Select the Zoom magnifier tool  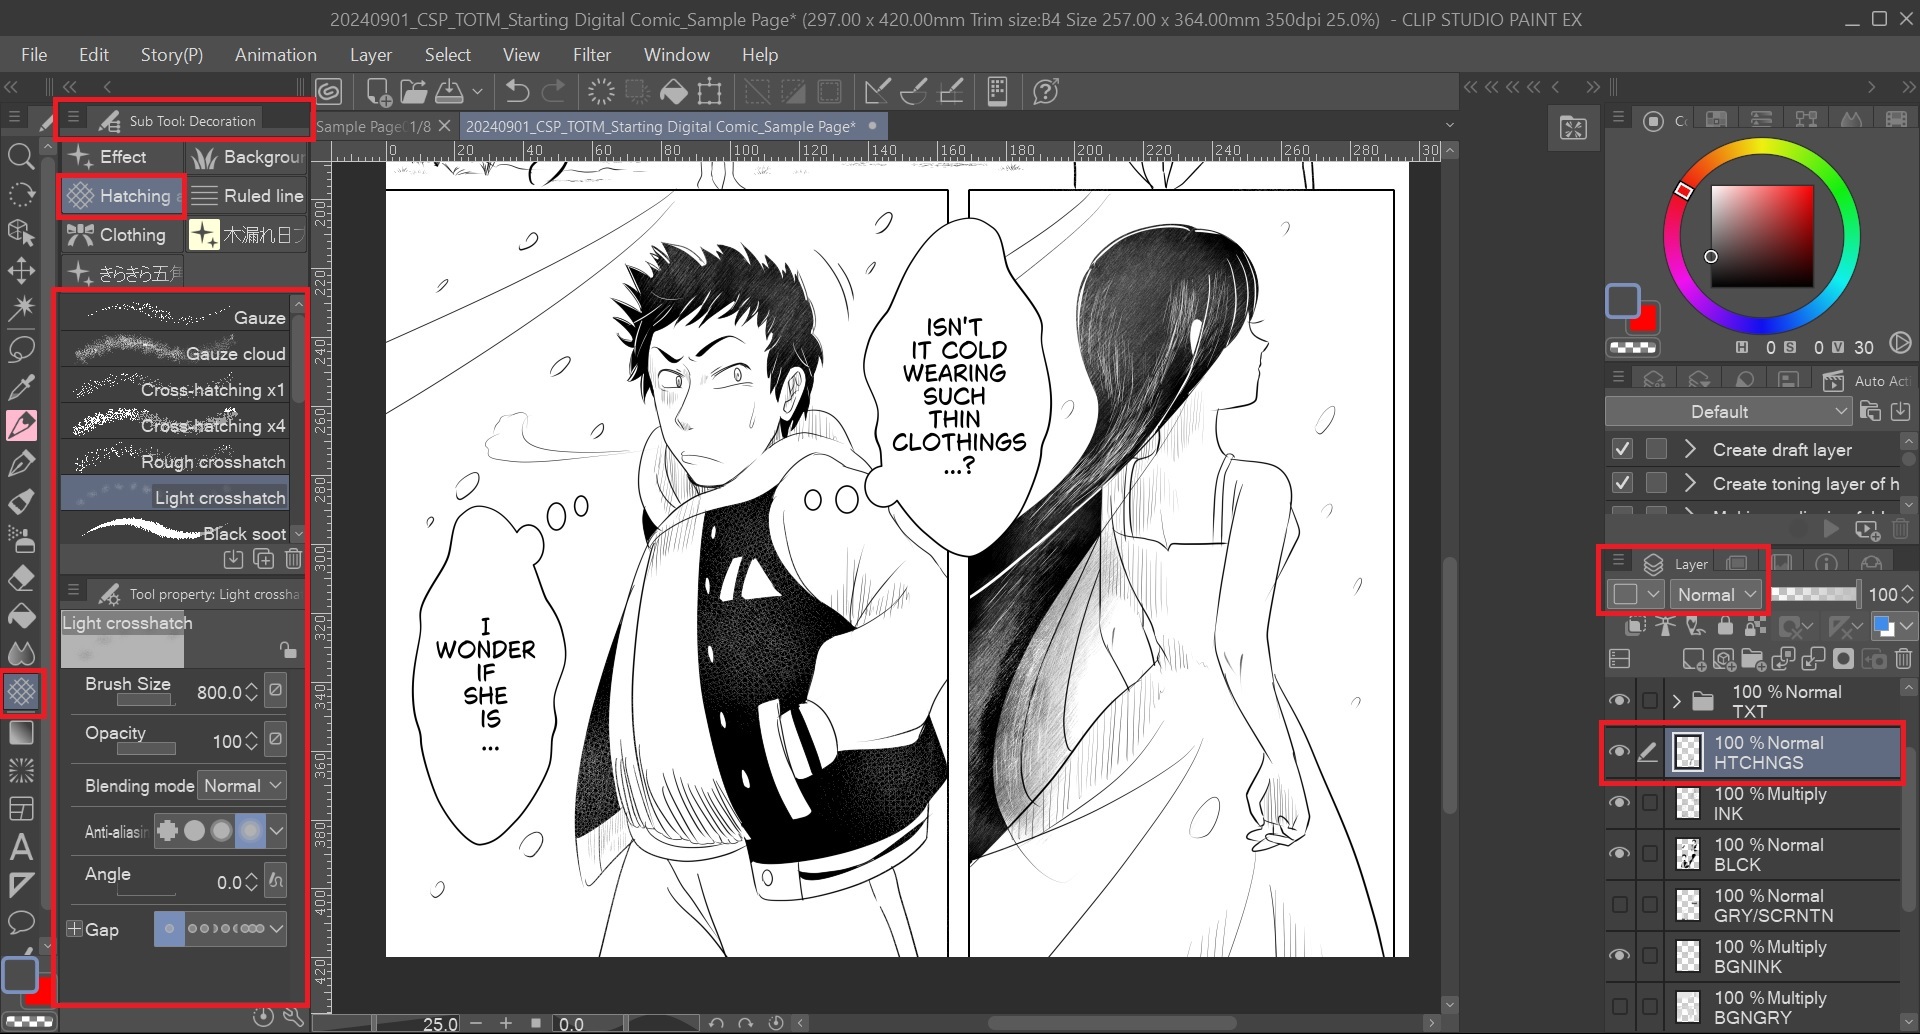21,156
